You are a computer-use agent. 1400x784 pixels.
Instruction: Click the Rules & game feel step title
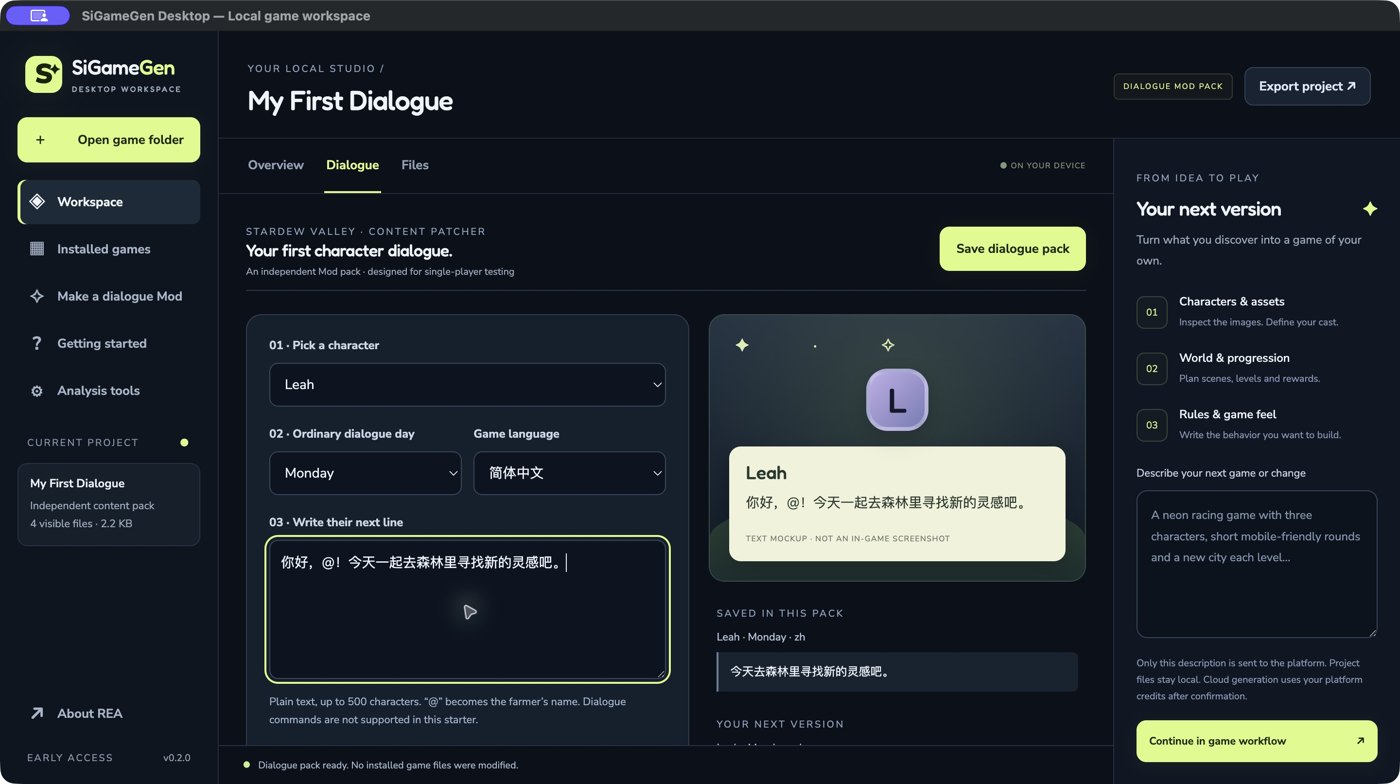(1227, 414)
